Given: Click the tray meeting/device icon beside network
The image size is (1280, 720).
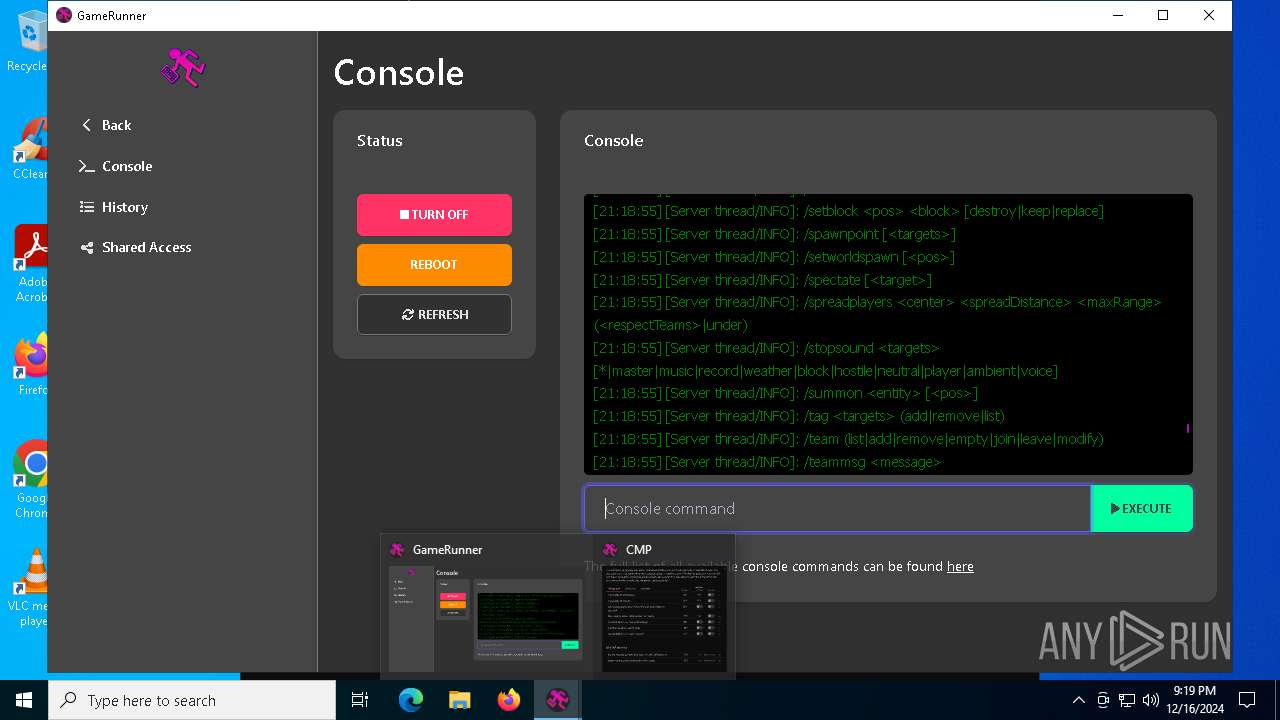Looking at the screenshot, I should (1103, 700).
